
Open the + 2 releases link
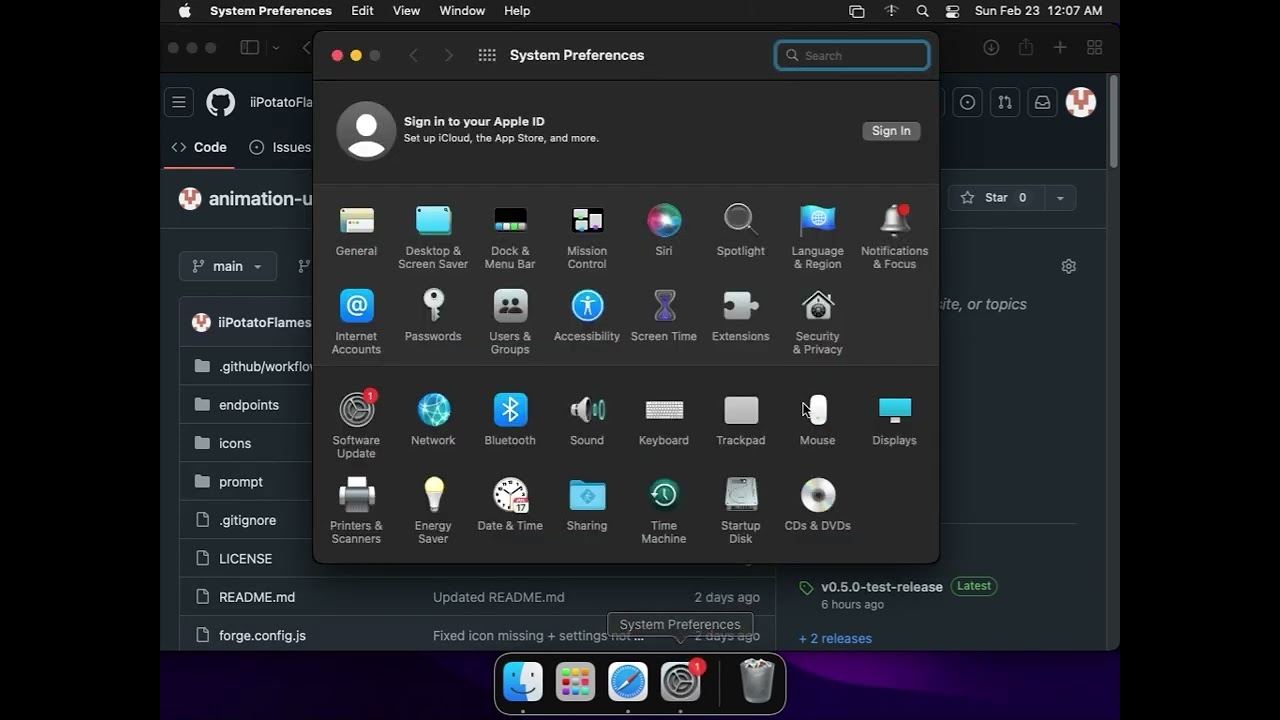pos(835,638)
